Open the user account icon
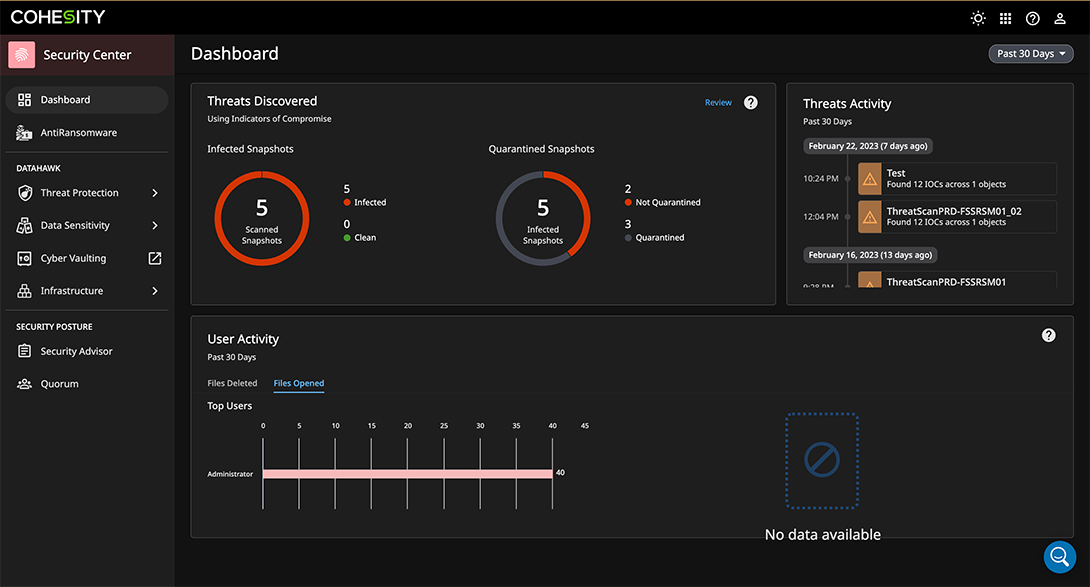This screenshot has height=587, width=1090. point(1059,17)
